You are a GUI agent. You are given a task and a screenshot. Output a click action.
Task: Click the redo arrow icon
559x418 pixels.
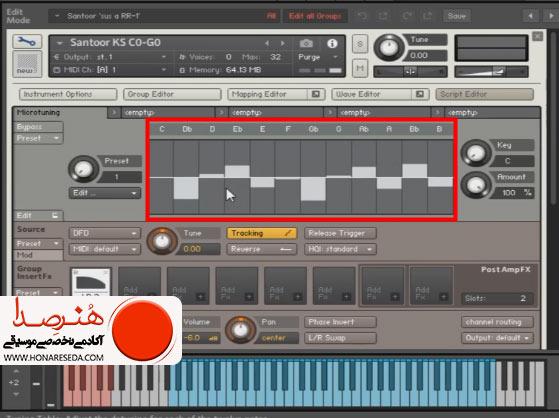pyautogui.click(x=407, y=16)
